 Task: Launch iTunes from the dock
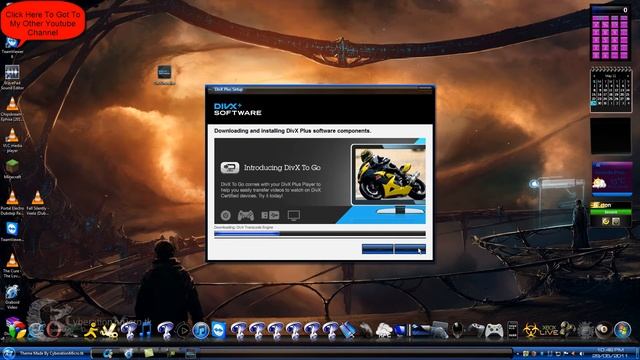coord(200,330)
